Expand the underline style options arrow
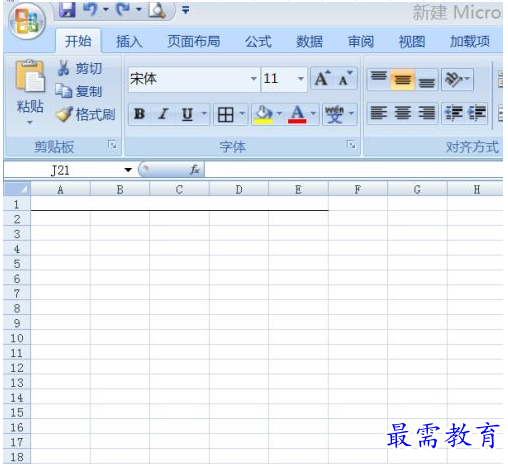This screenshot has width=508, height=467. (x=204, y=114)
